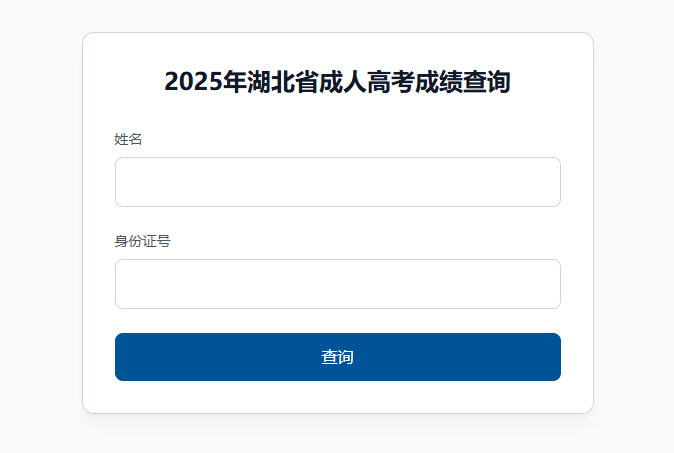Click the input field below the title

(x=337, y=182)
